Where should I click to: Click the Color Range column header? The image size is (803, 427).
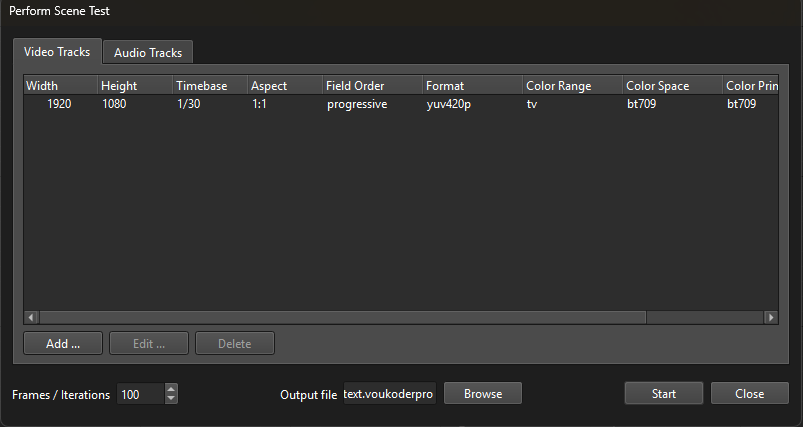click(x=572, y=86)
